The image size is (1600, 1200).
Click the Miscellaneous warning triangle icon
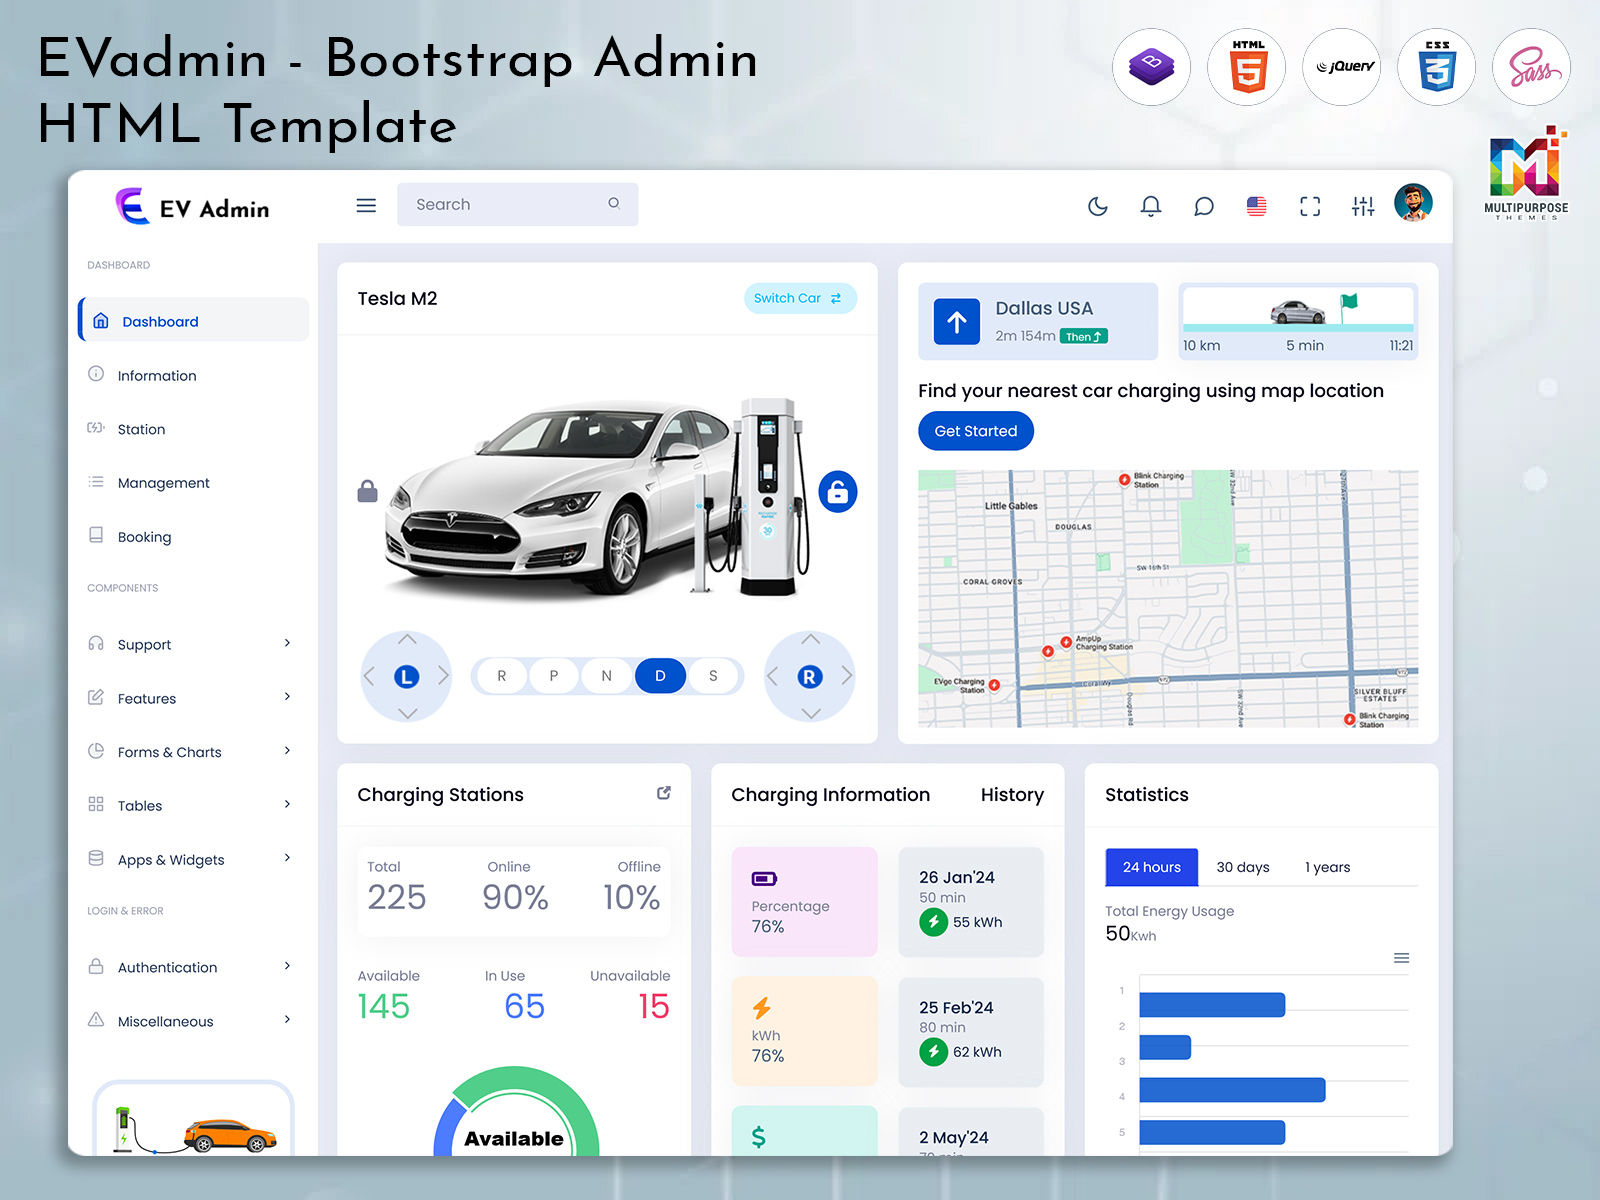click(96, 1020)
